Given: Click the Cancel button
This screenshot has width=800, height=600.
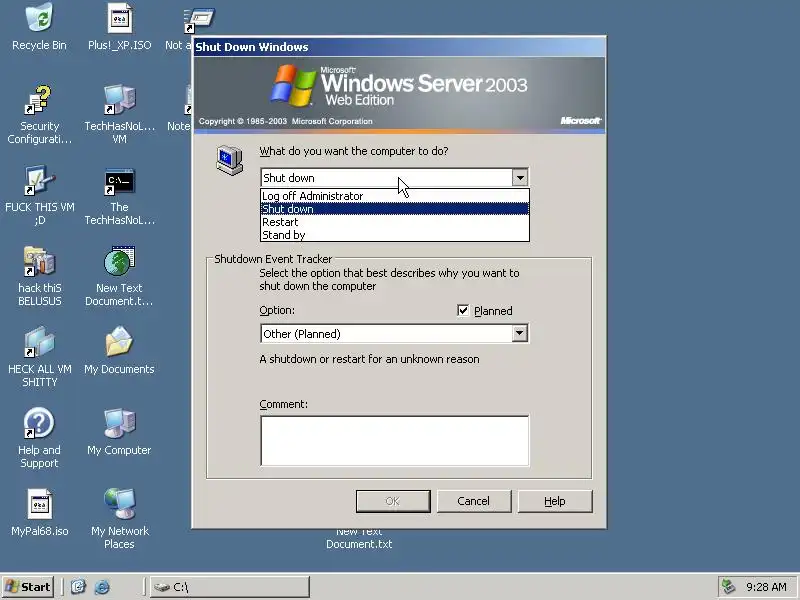Looking at the screenshot, I should coord(473,501).
